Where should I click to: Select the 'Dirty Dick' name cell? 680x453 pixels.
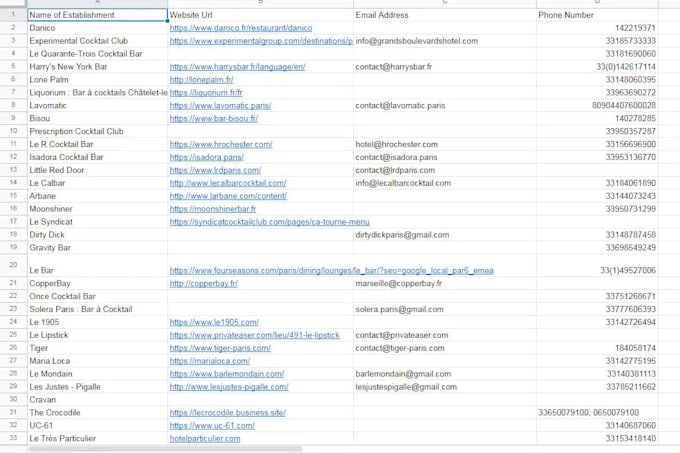[98, 235]
